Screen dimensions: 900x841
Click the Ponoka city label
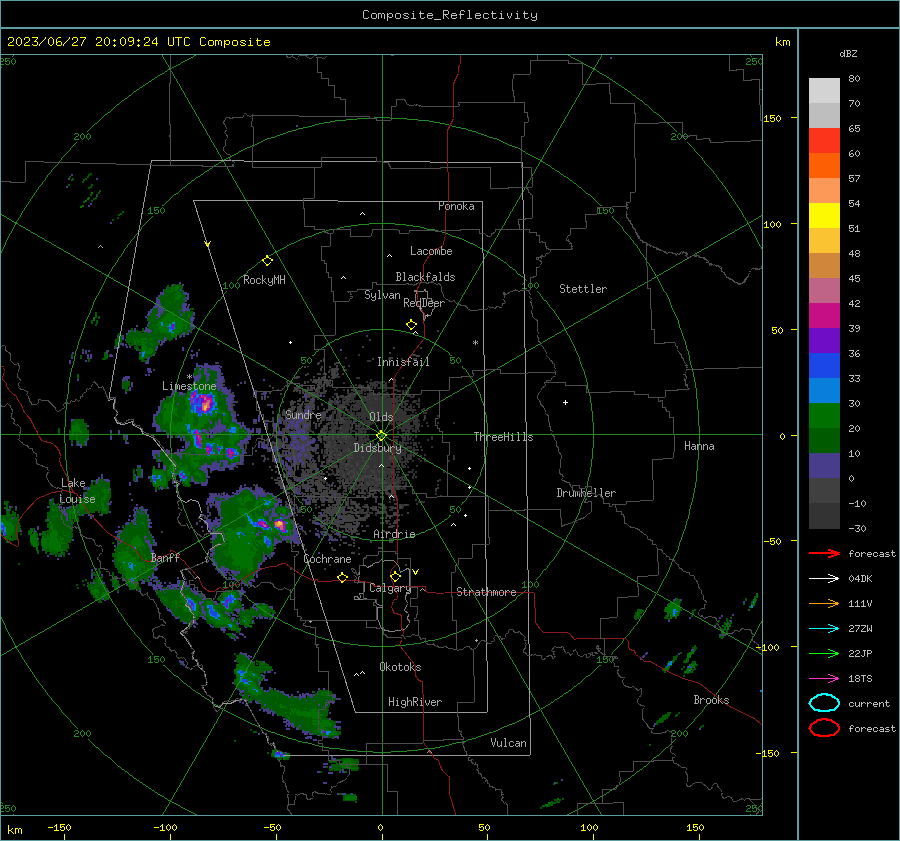click(456, 206)
